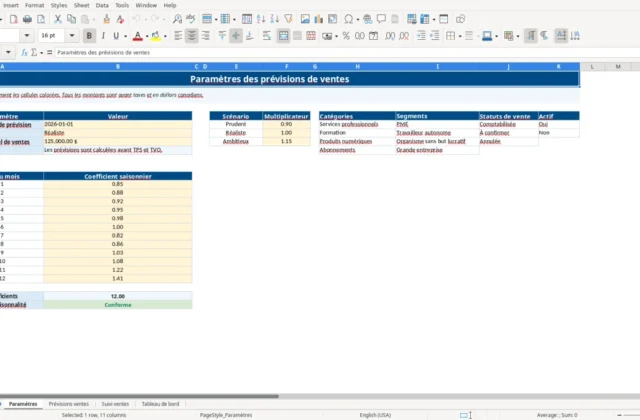Open the font name dropdown arrow
Screen dimensions: 640x420
(27, 36)
